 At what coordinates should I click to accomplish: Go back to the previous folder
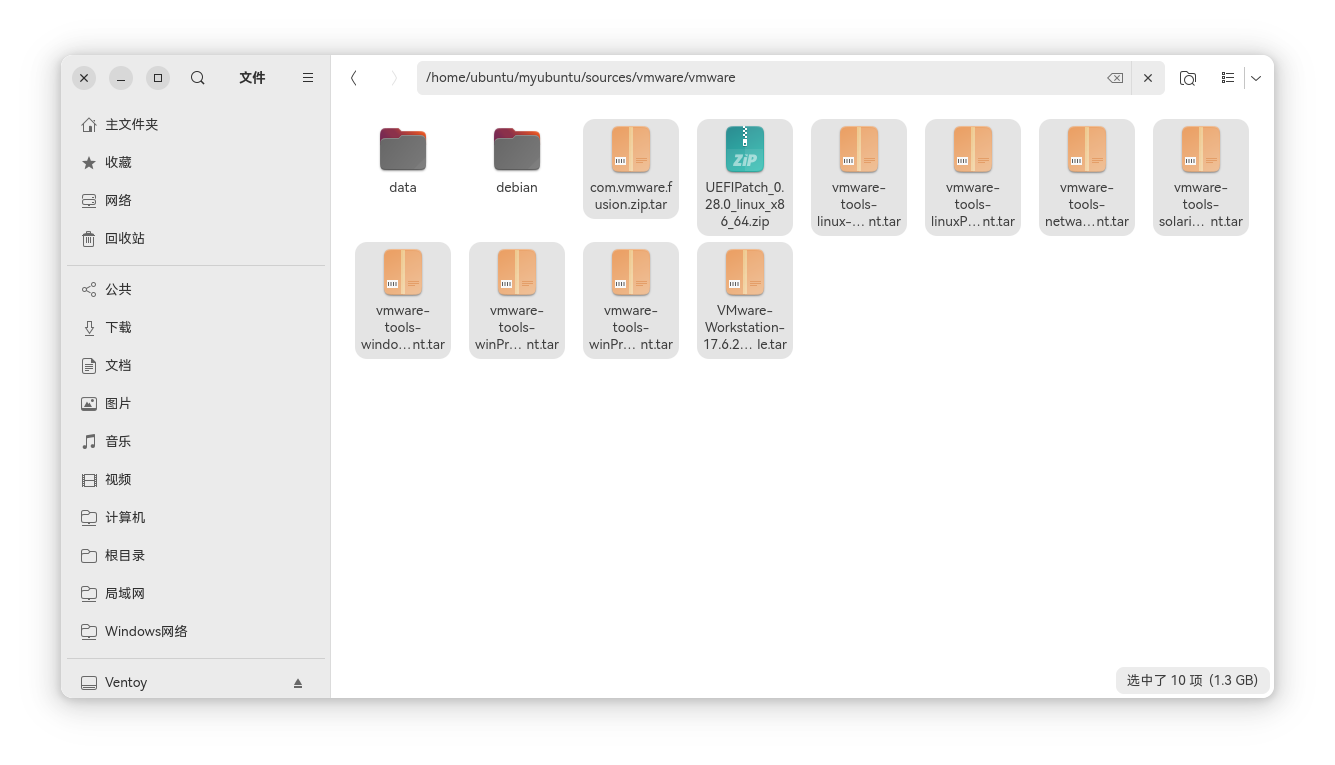click(354, 78)
